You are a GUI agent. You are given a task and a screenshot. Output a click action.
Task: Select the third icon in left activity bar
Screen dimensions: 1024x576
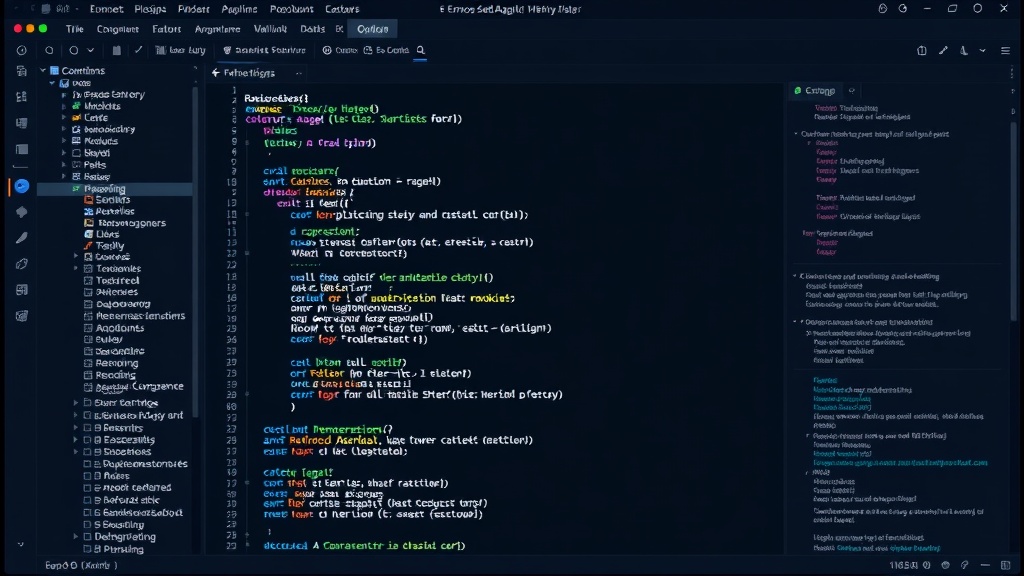(x=22, y=123)
